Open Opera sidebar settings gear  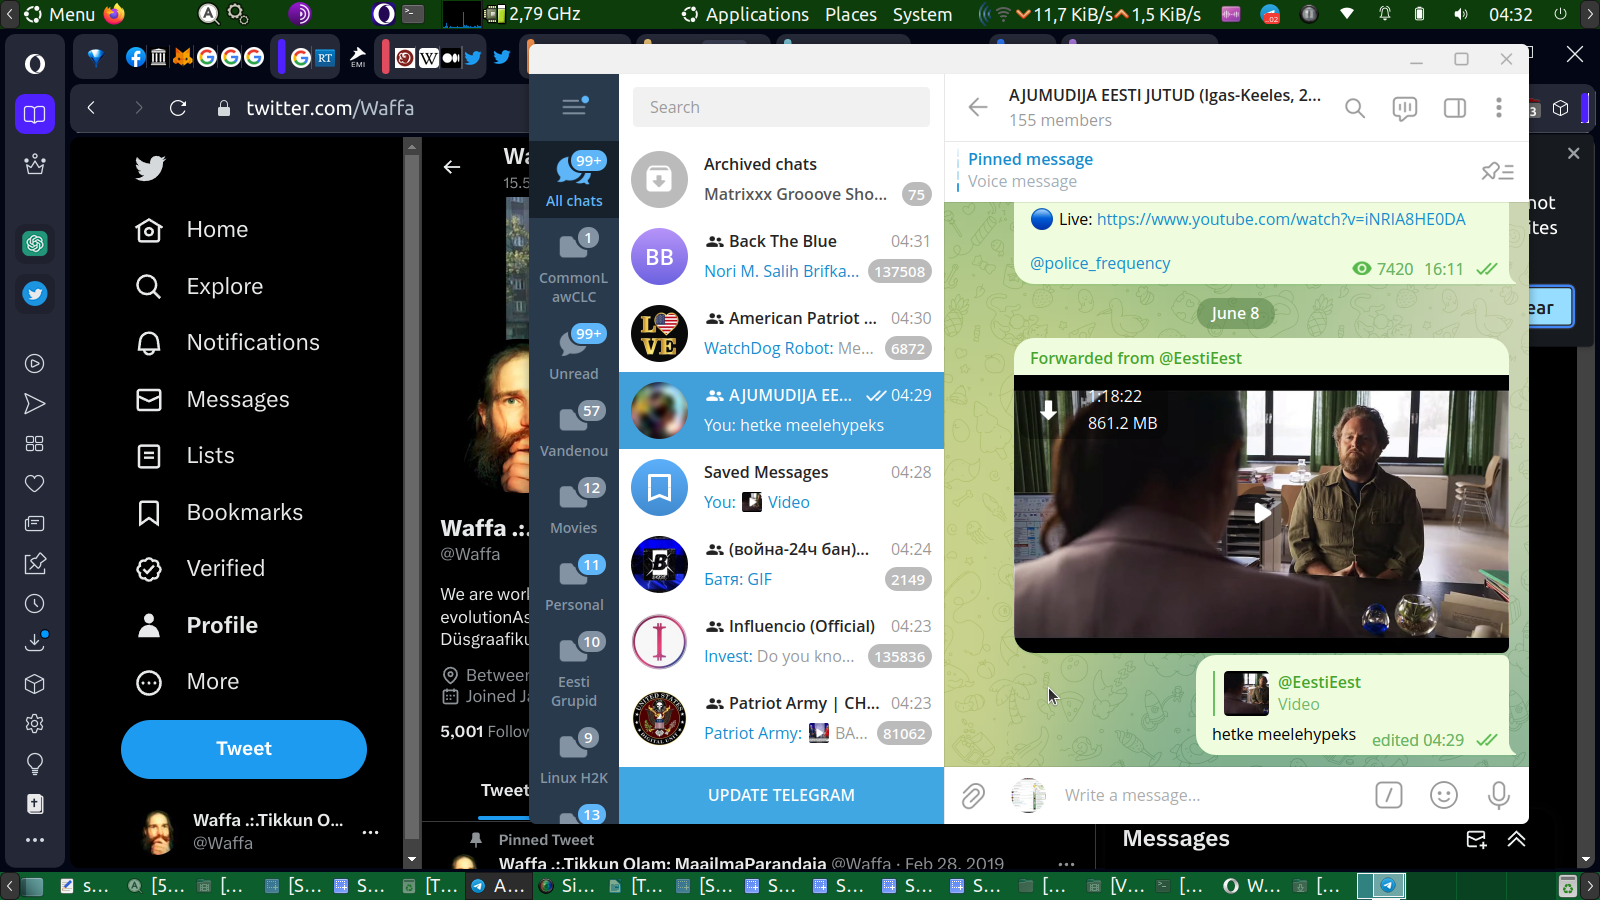pos(35,723)
